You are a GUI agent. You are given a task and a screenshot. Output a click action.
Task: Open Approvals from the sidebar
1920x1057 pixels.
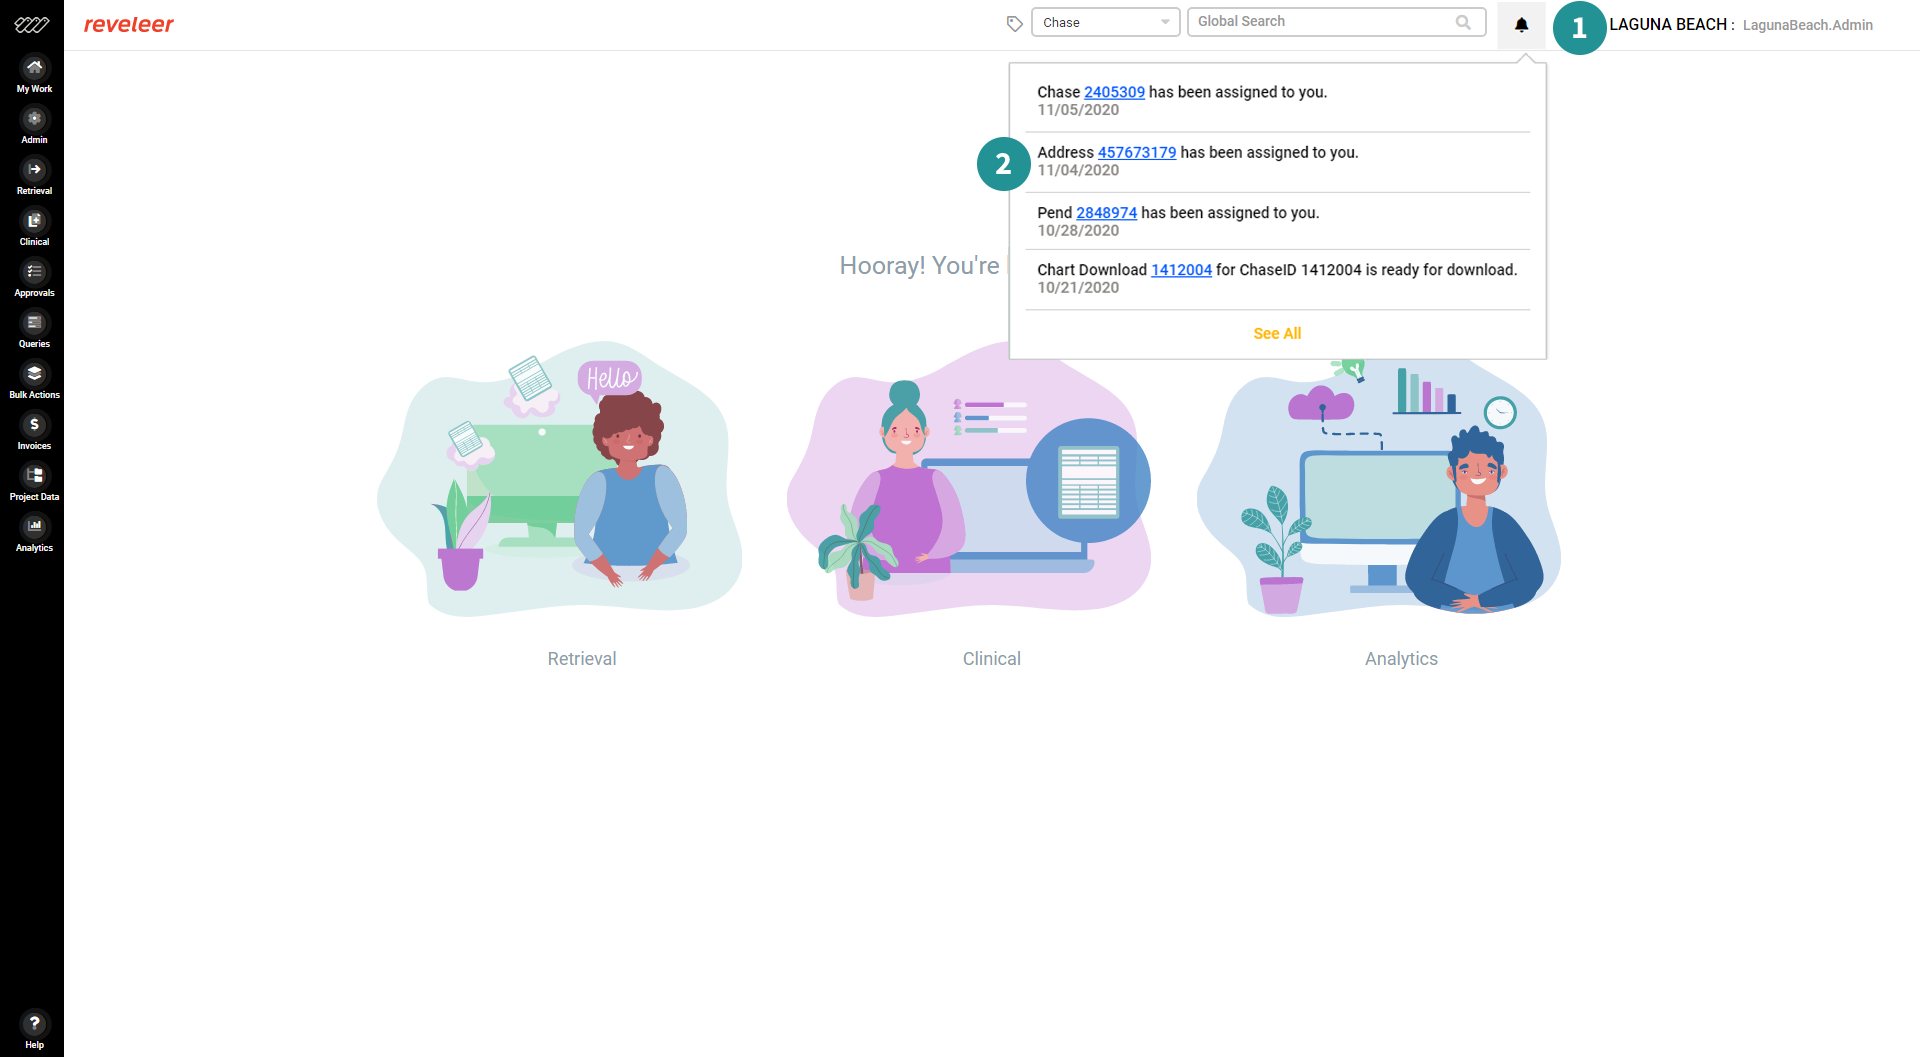(x=34, y=279)
